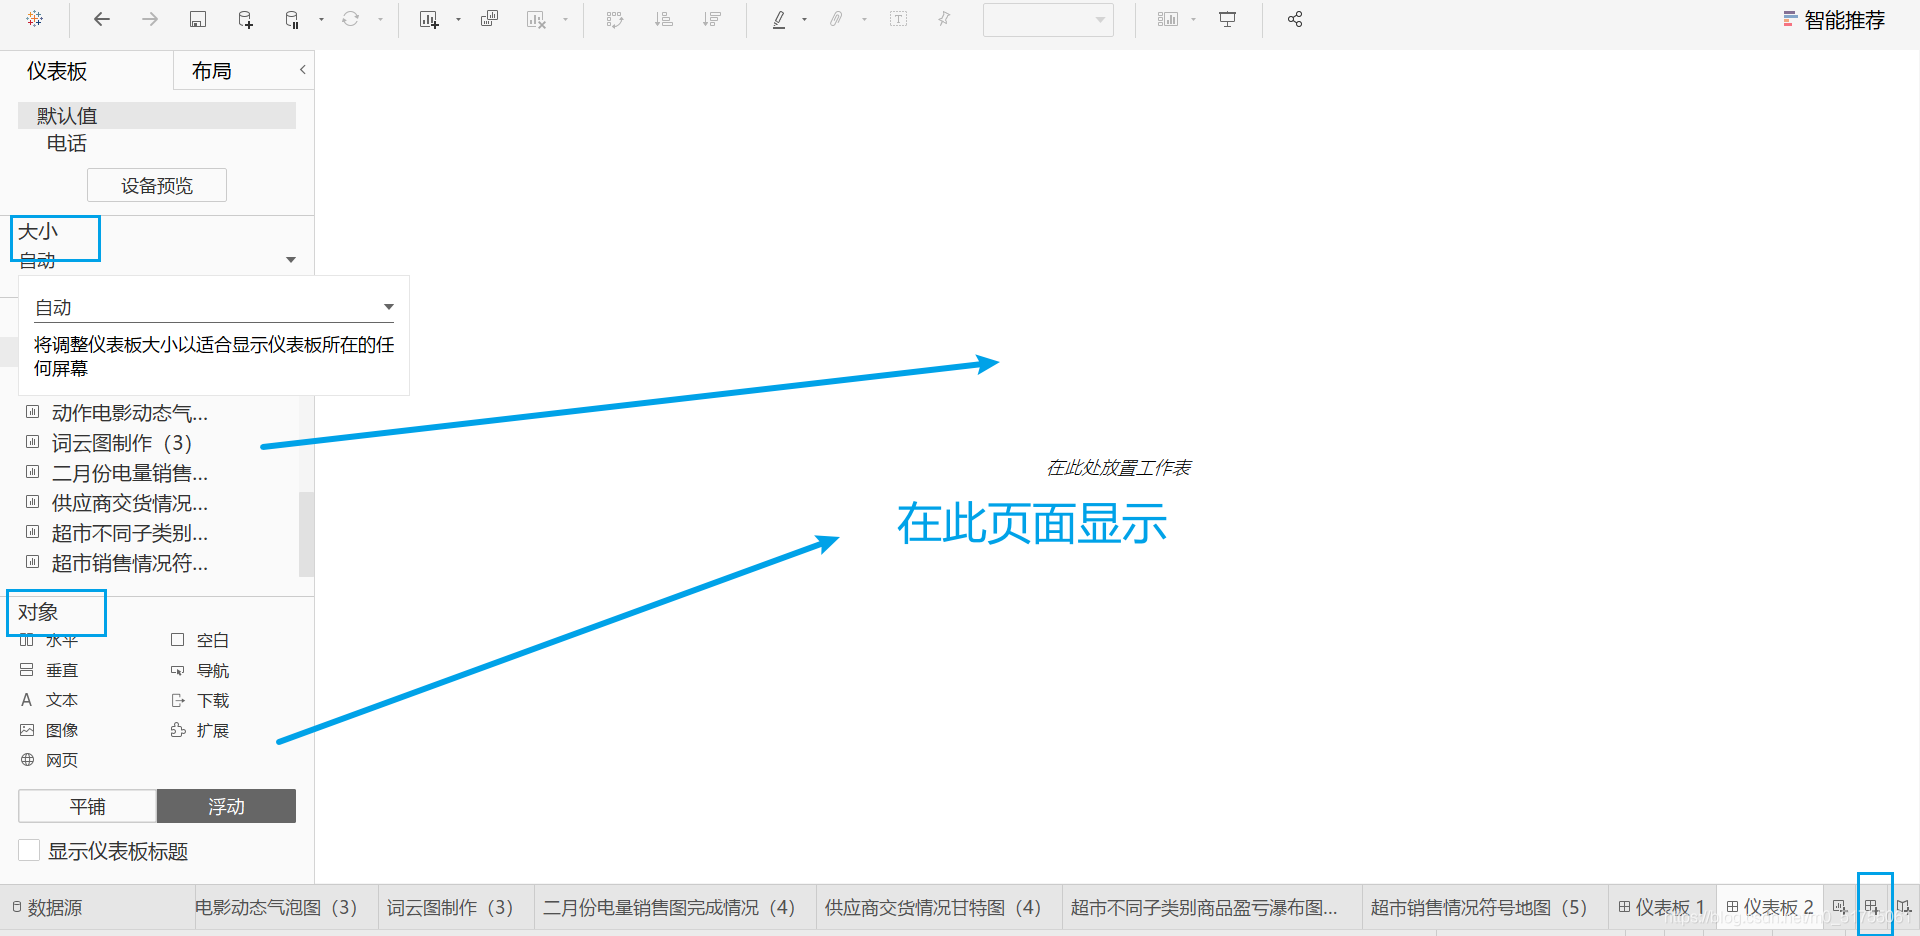Open dropdown next to new worksheet icon
Screen dimensions: 1920x936
click(458, 19)
